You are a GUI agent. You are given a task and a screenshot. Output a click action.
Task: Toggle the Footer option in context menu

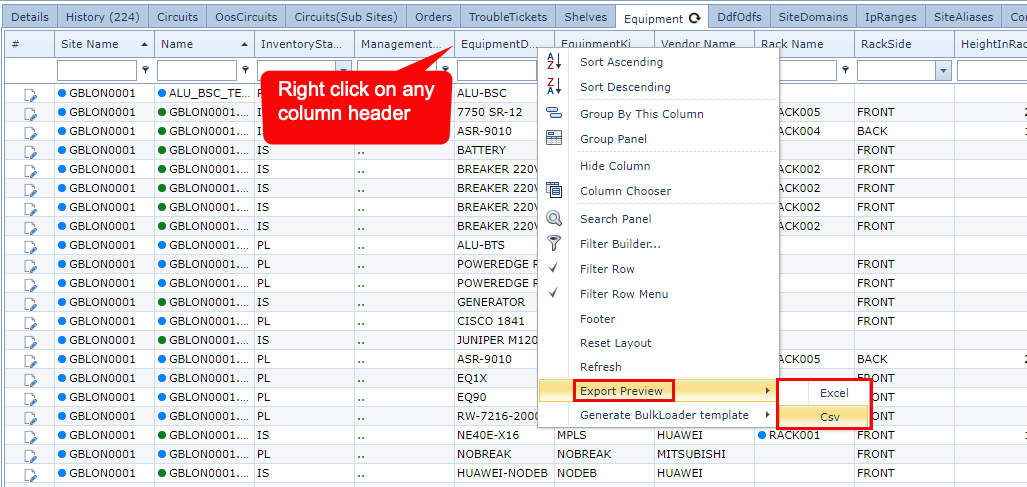pos(598,320)
